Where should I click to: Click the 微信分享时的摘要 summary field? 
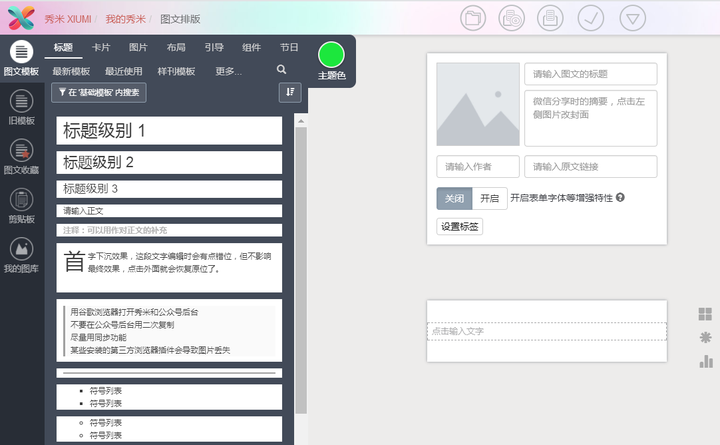tap(591, 118)
